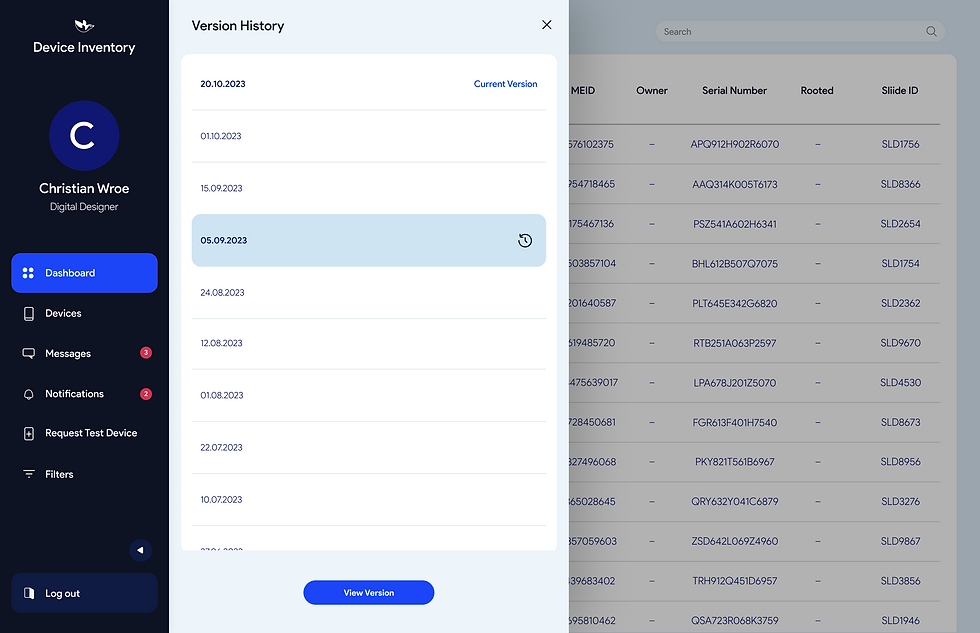Click Sliide ID SLD2654

click(900, 224)
